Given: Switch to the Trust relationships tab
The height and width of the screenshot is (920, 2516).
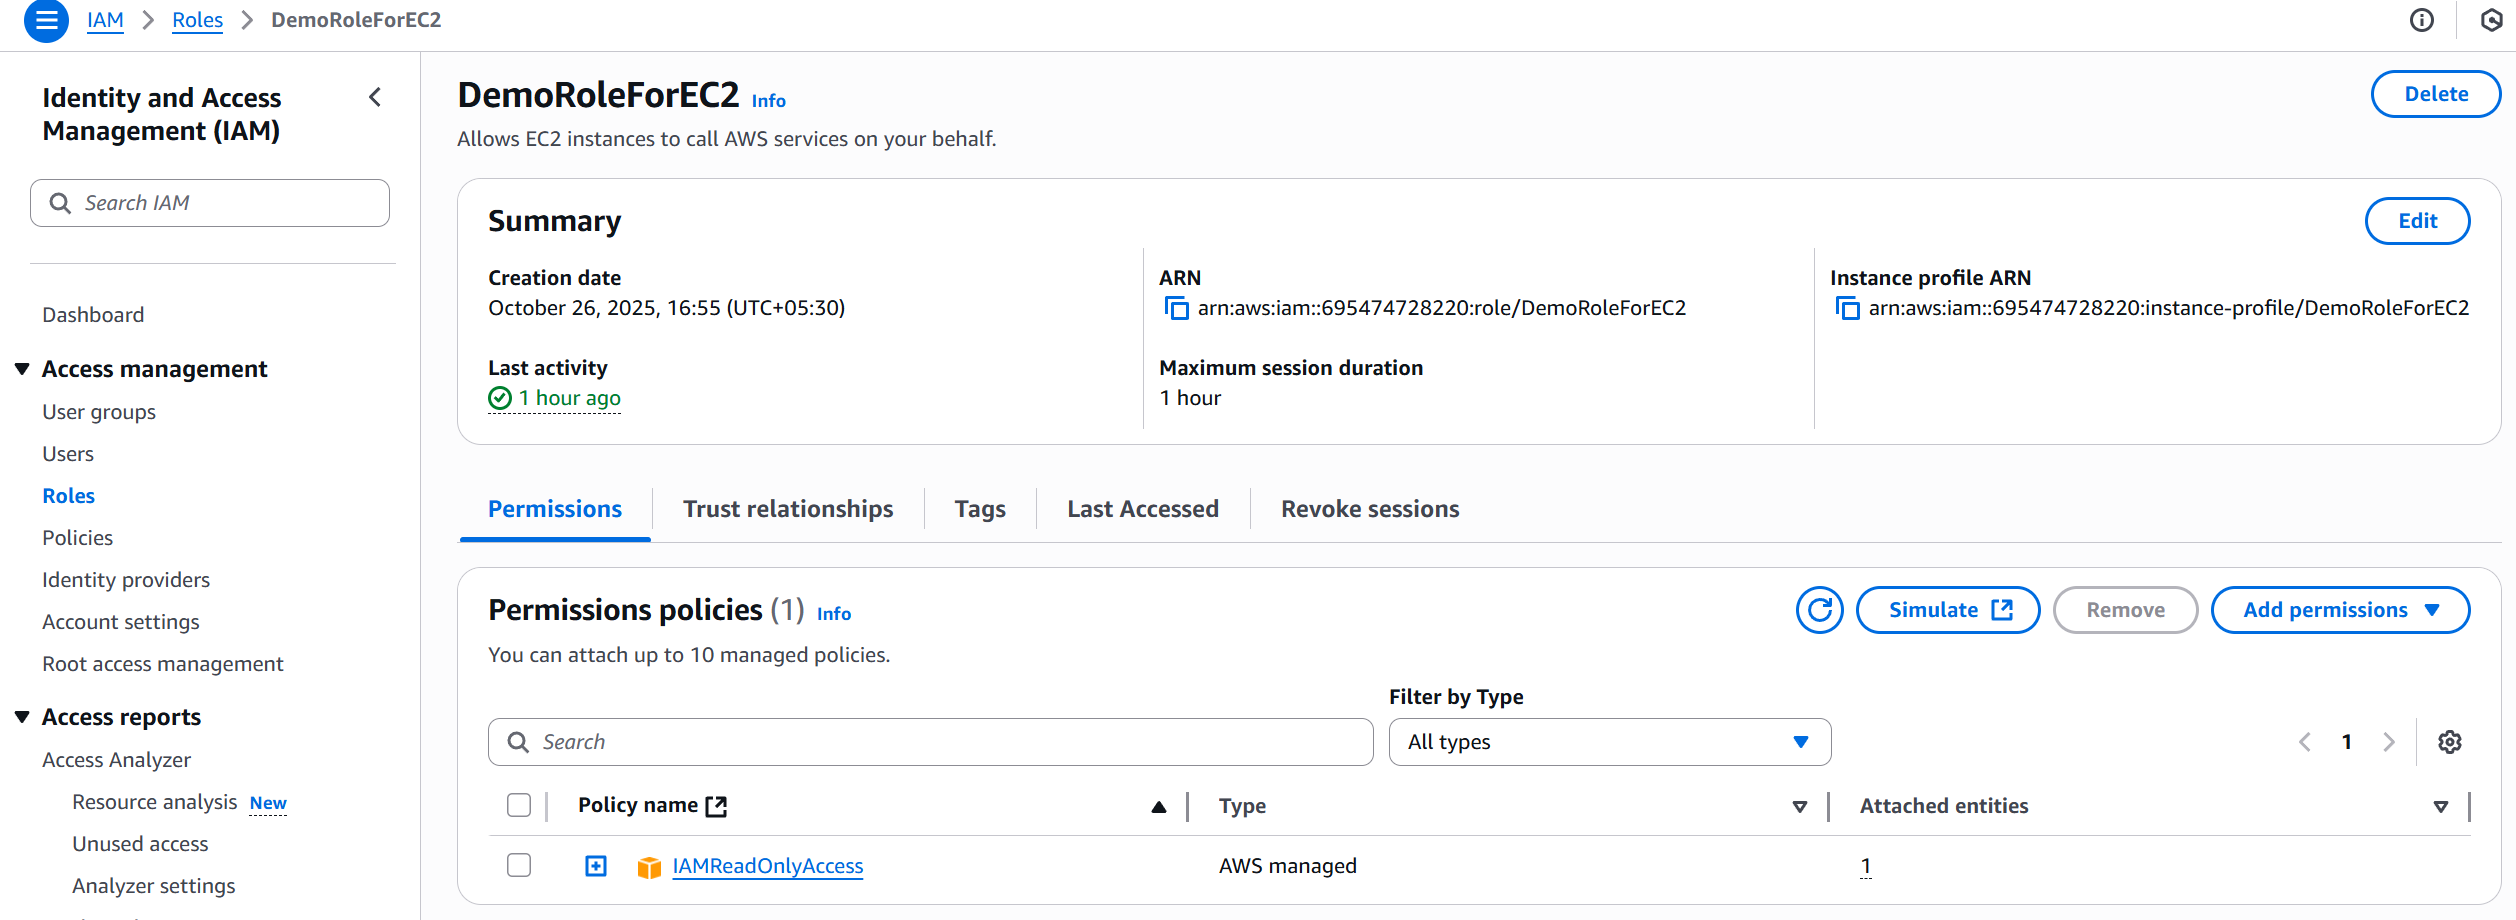Looking at the screenshot, I should [x=788, y=509].
